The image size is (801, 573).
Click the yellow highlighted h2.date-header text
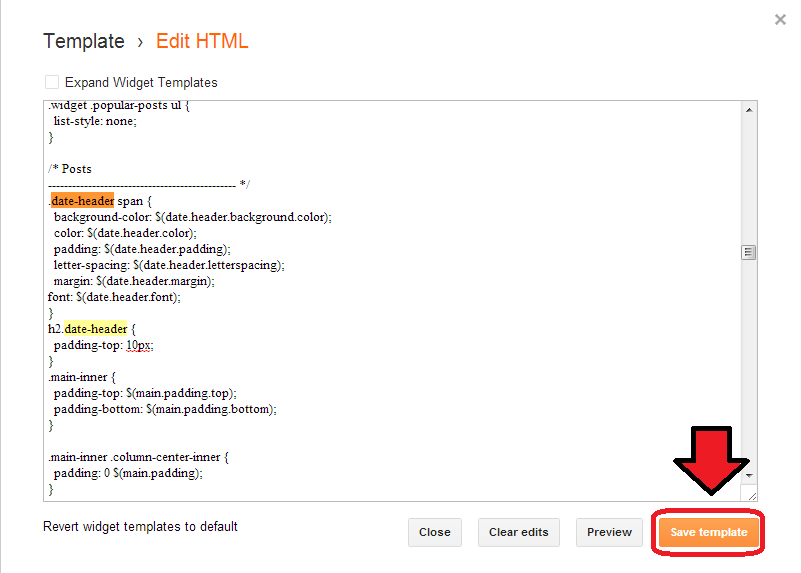tap(96, 329)
